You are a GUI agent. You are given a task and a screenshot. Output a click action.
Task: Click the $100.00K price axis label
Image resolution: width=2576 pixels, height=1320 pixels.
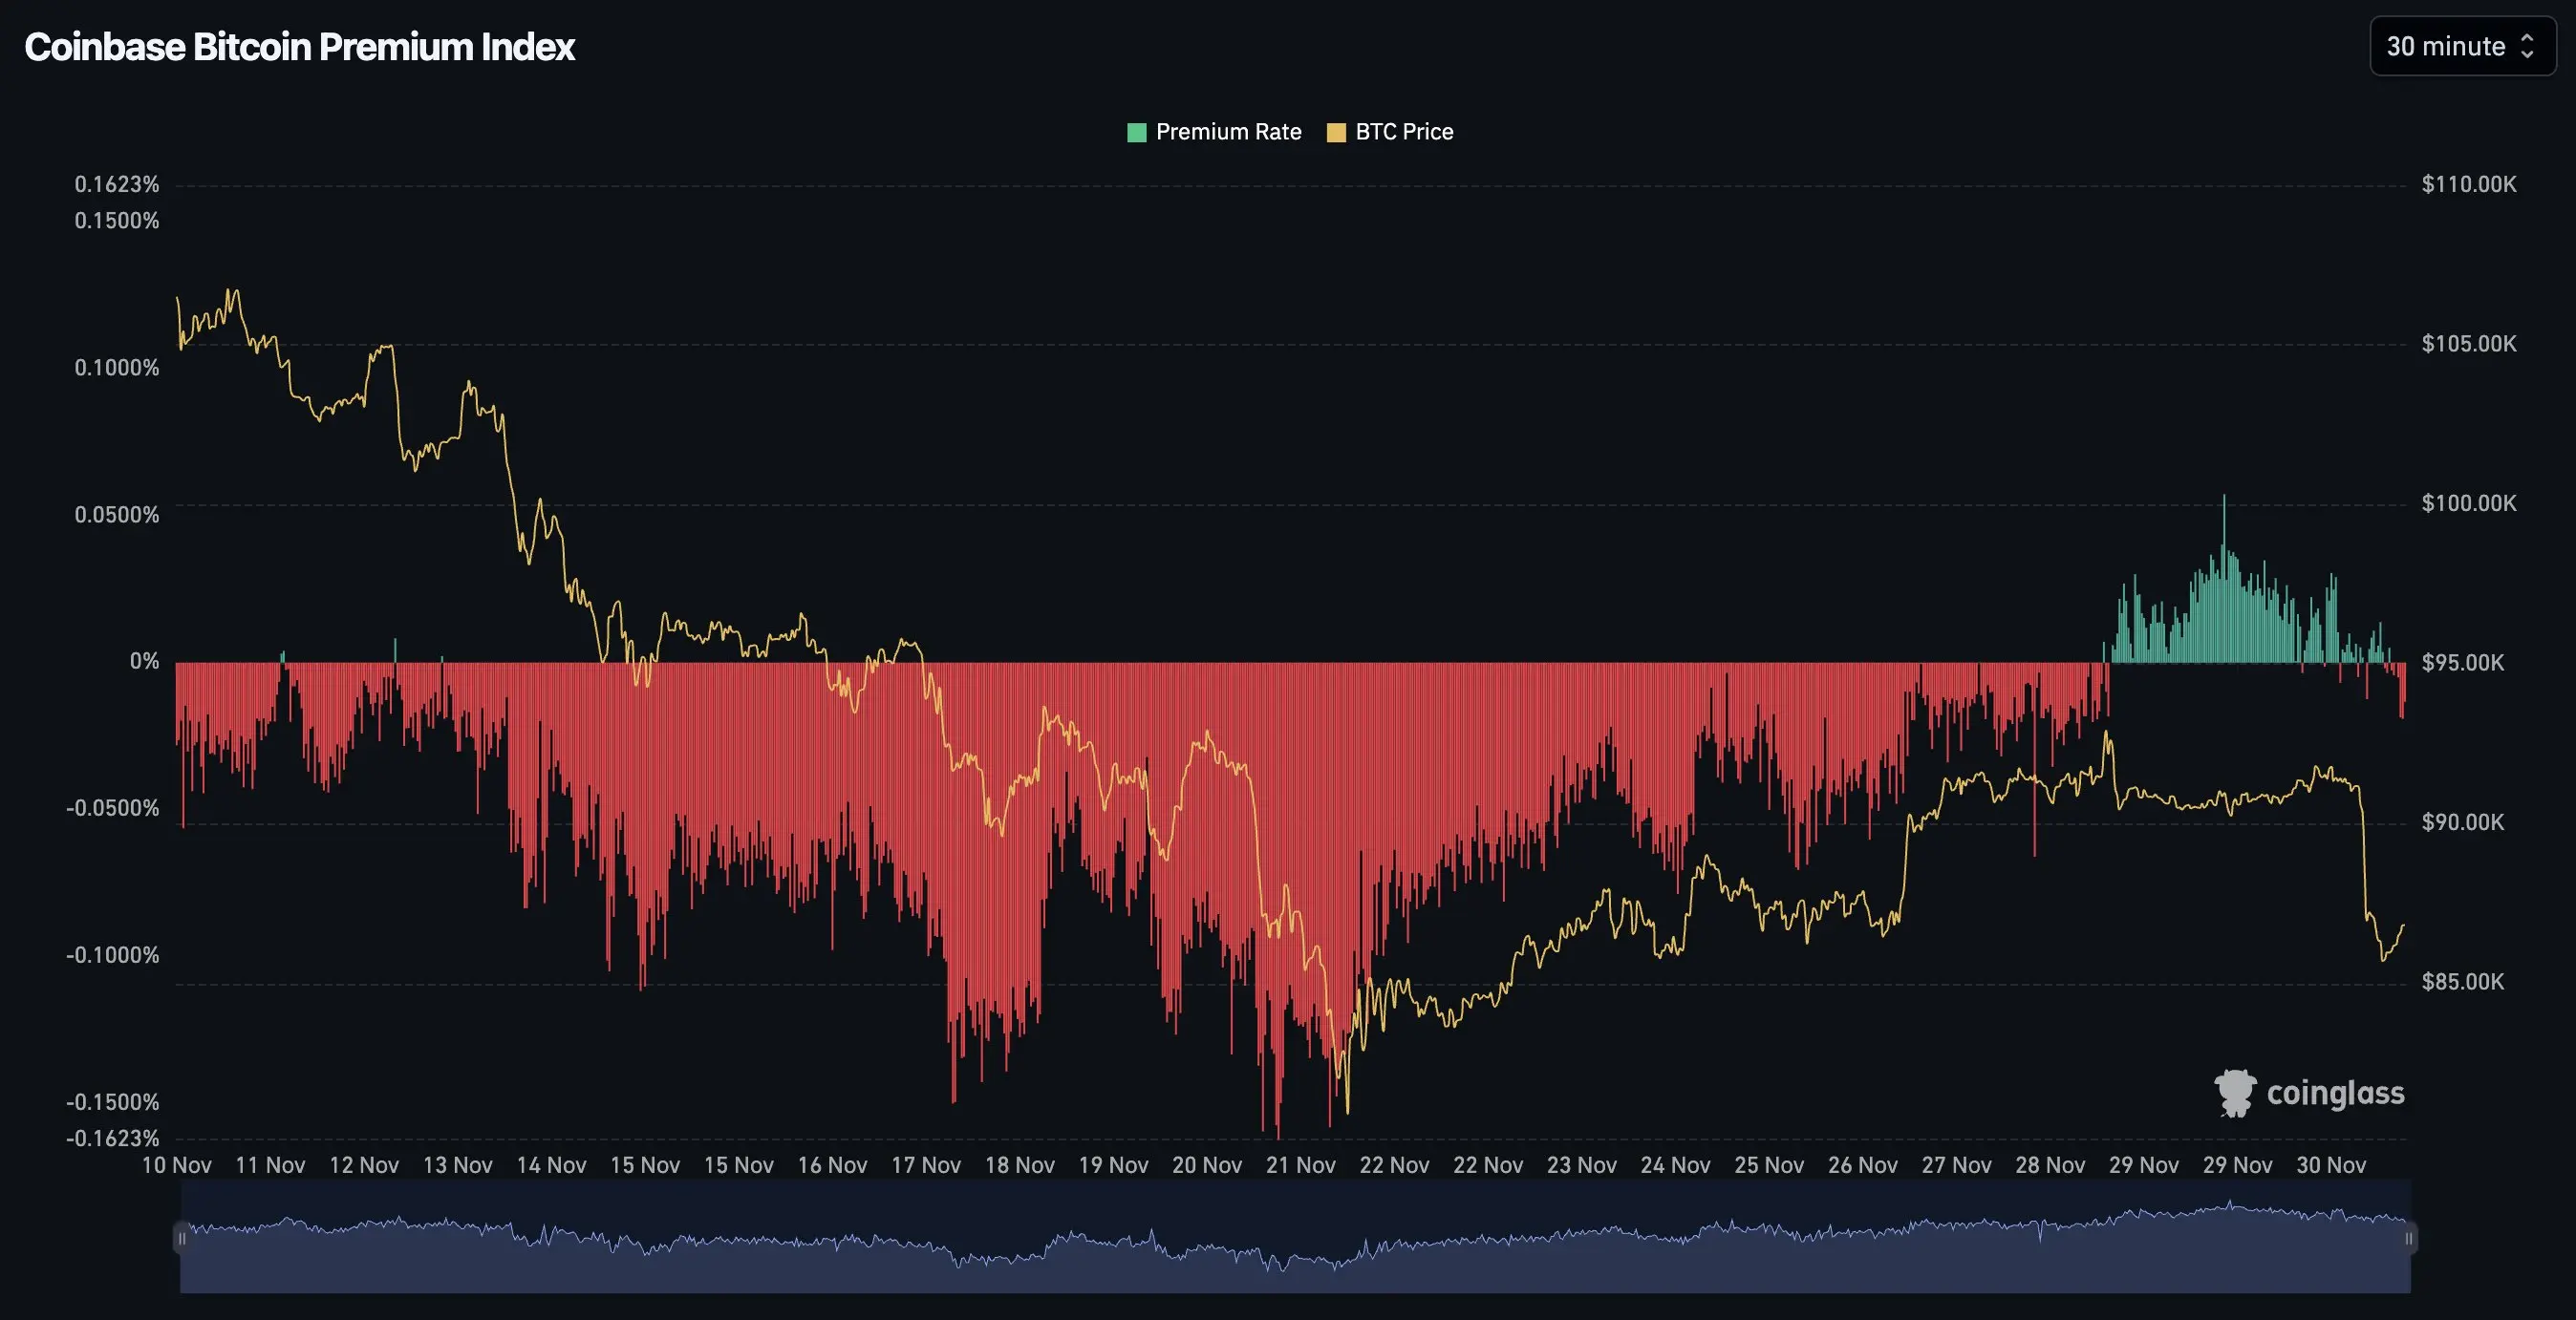tap(2468, 503)
